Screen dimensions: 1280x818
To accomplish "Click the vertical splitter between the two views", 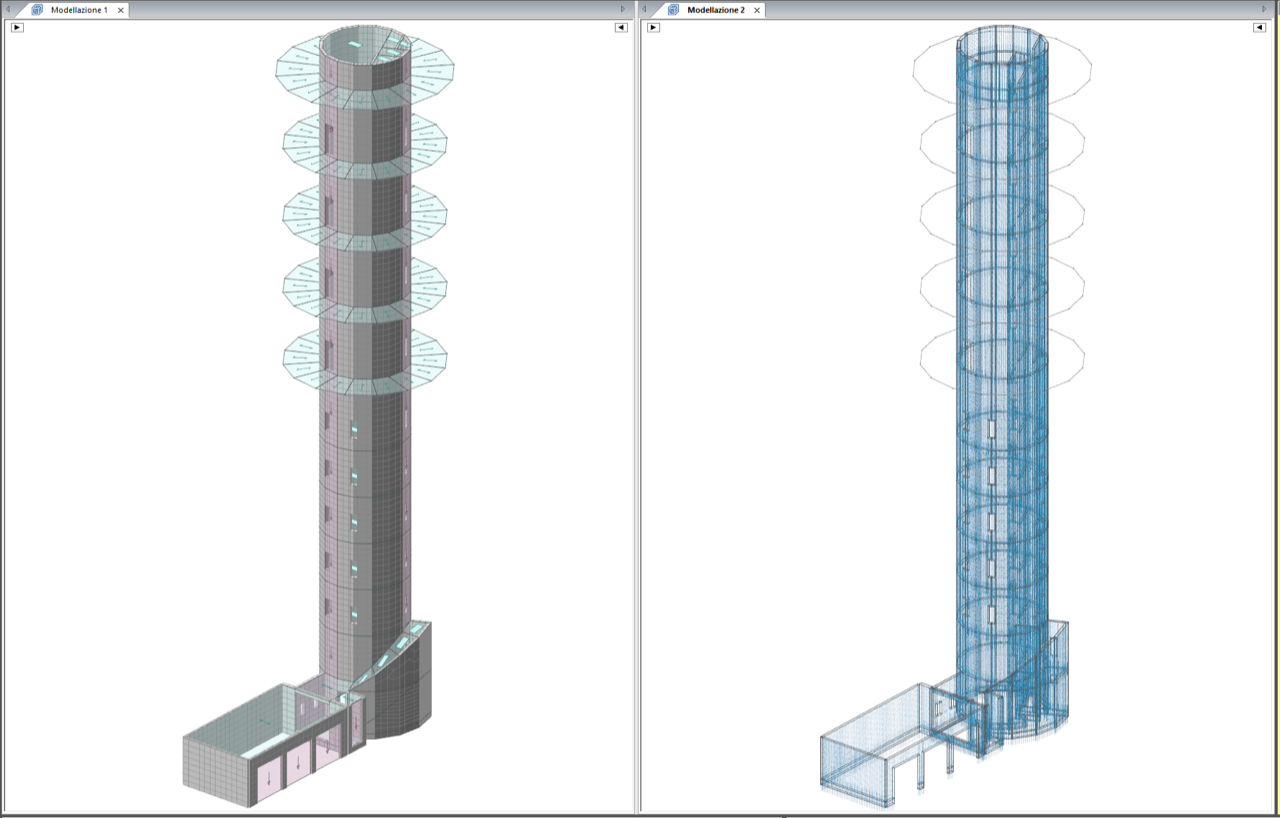I will [637, 400].
